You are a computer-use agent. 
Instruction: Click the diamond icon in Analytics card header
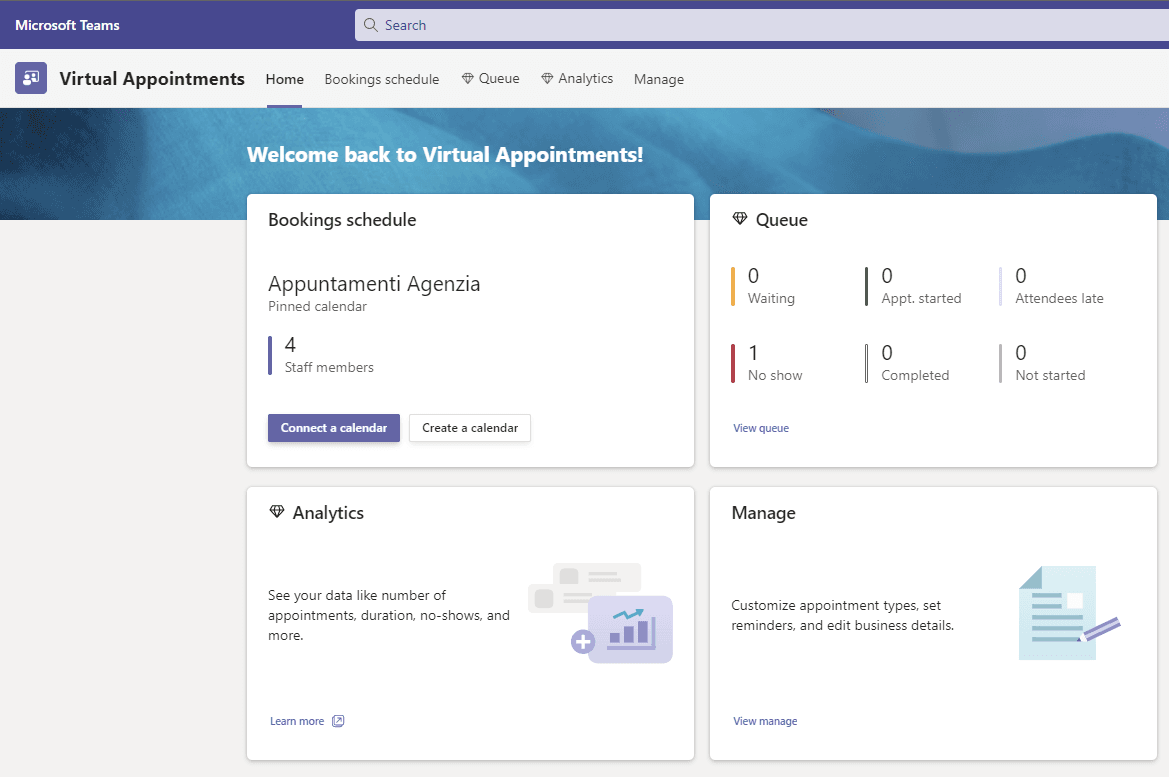pyautogui.click(x=277, y=512)
